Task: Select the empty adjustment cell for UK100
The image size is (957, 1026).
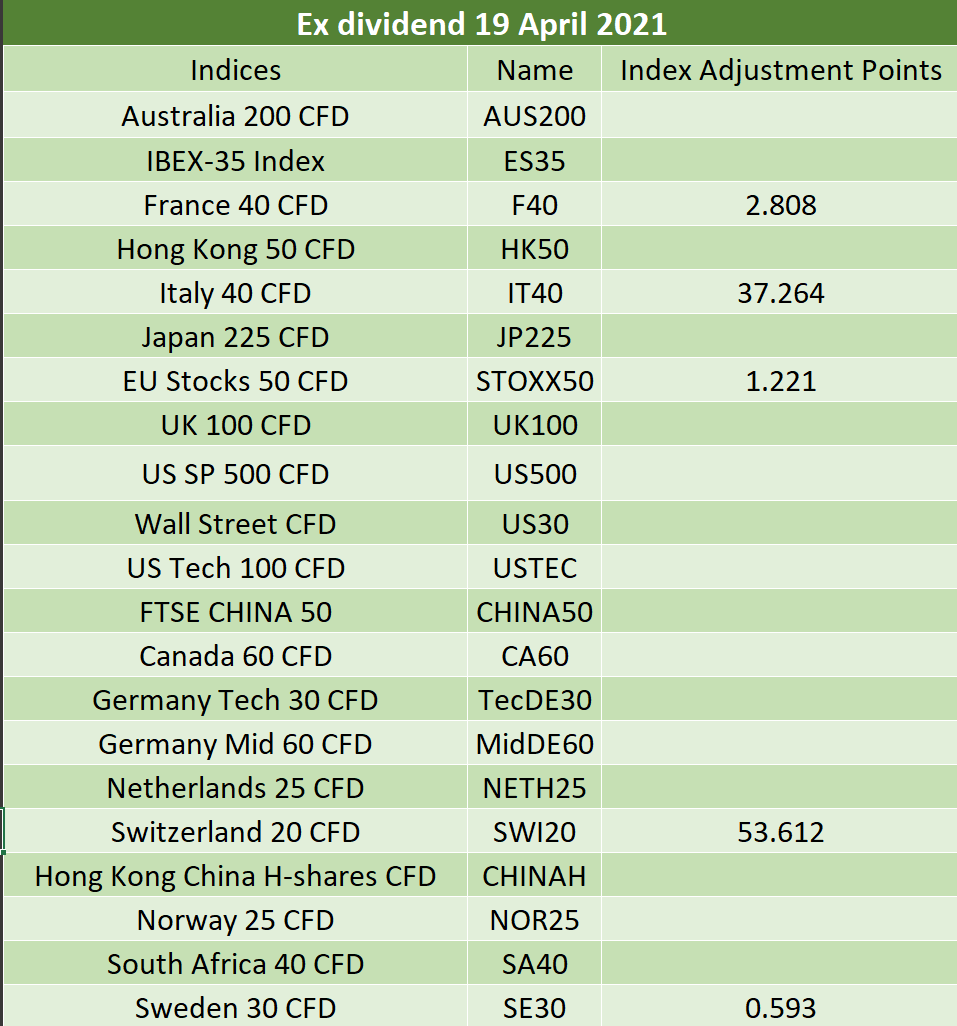Action: click(780, 424)
